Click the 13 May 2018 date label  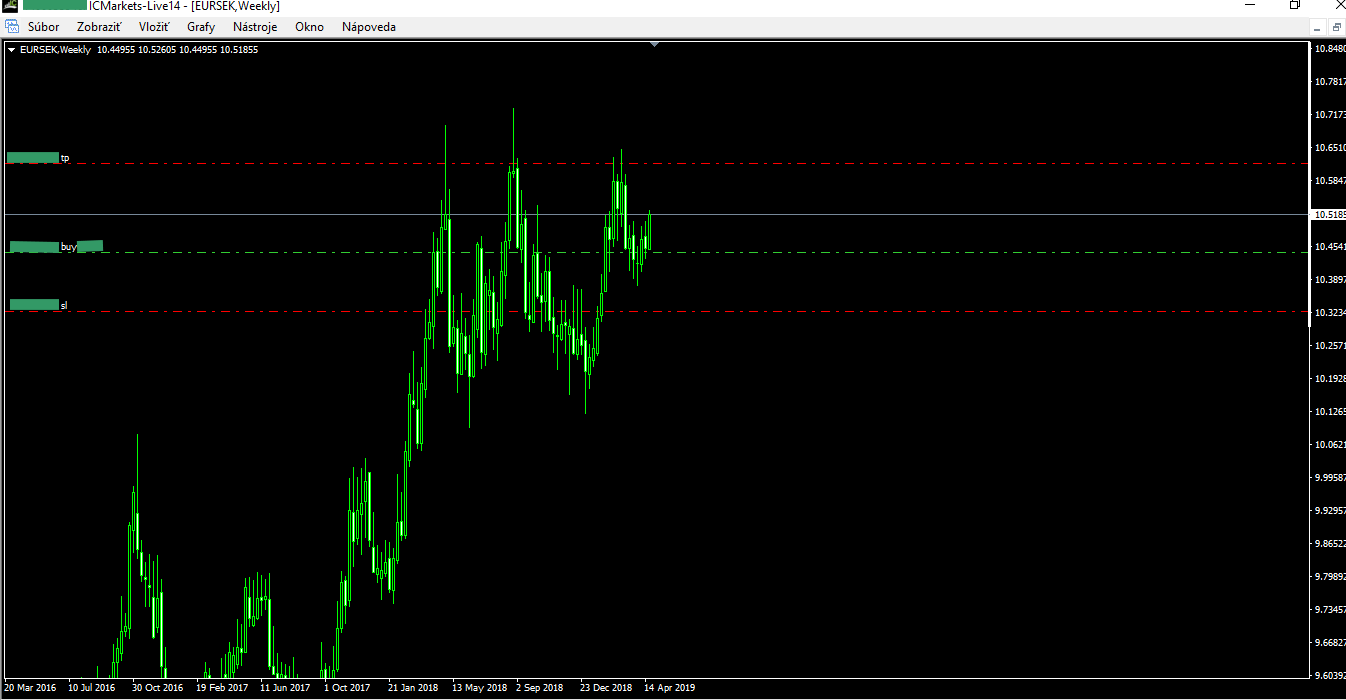[x=478, y=688]
